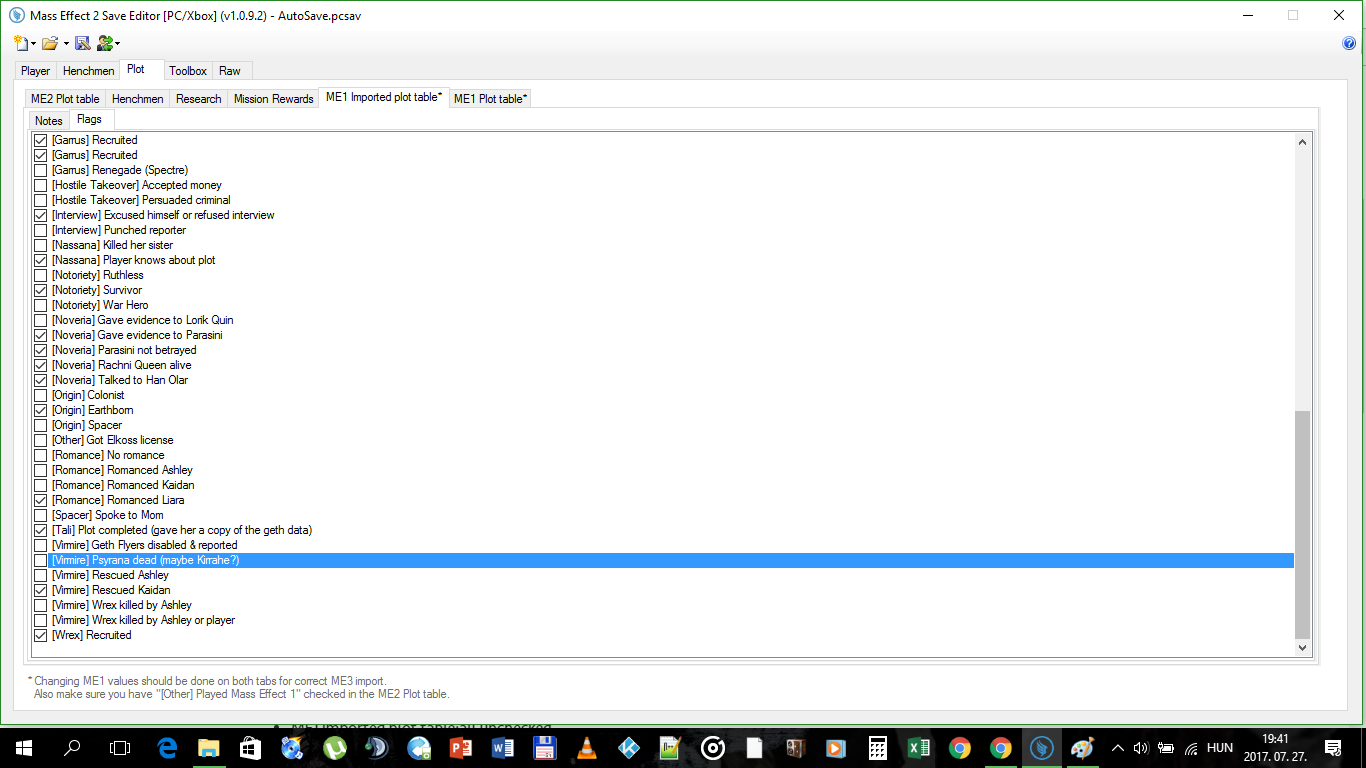Image resolution: width=1366 pixels, height=768 pixels.
Task: Expand the import/export dropdown arrow
Action: [x=117, y=44]
